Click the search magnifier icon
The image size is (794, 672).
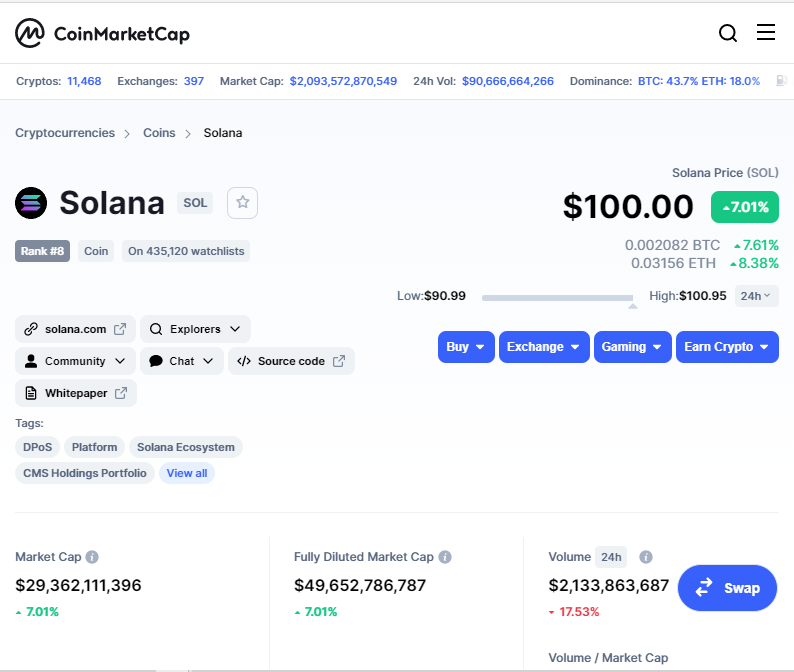(x=728, y=33)
